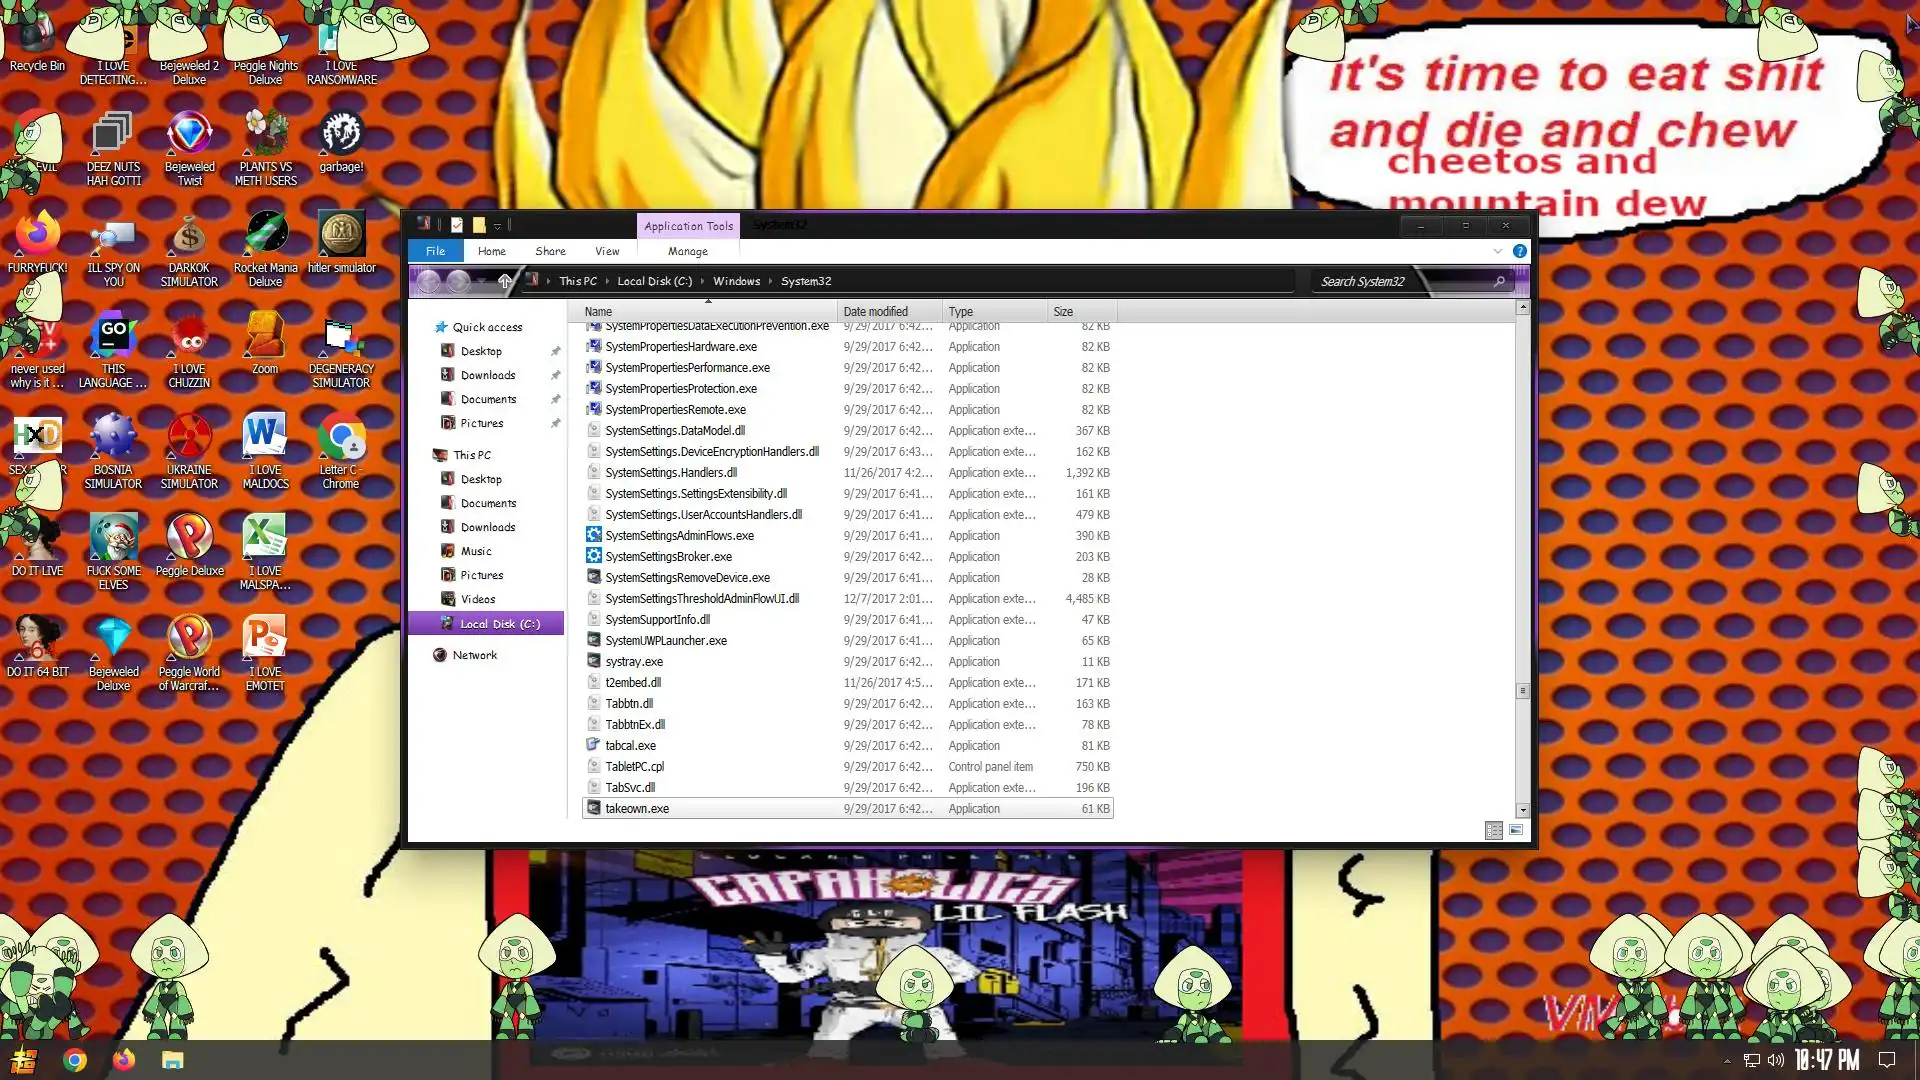Click the Properties icon in quick access toolbar
The width and height of the screenshot is (1920, 1080).
[457, 225]
